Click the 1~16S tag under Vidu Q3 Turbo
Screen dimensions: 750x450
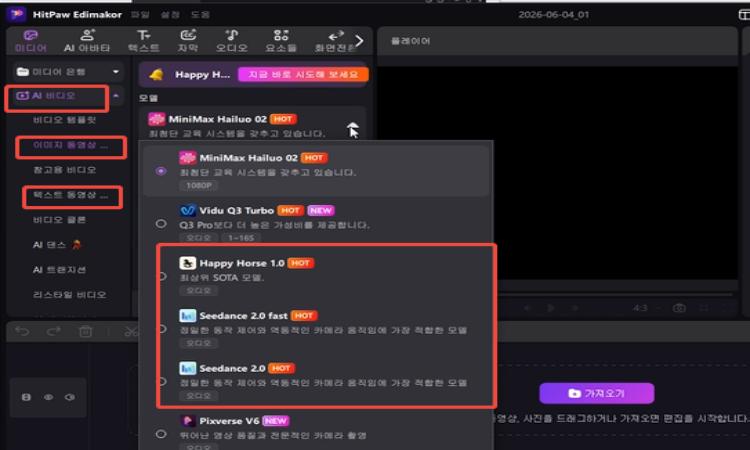[x=241, y=238]
